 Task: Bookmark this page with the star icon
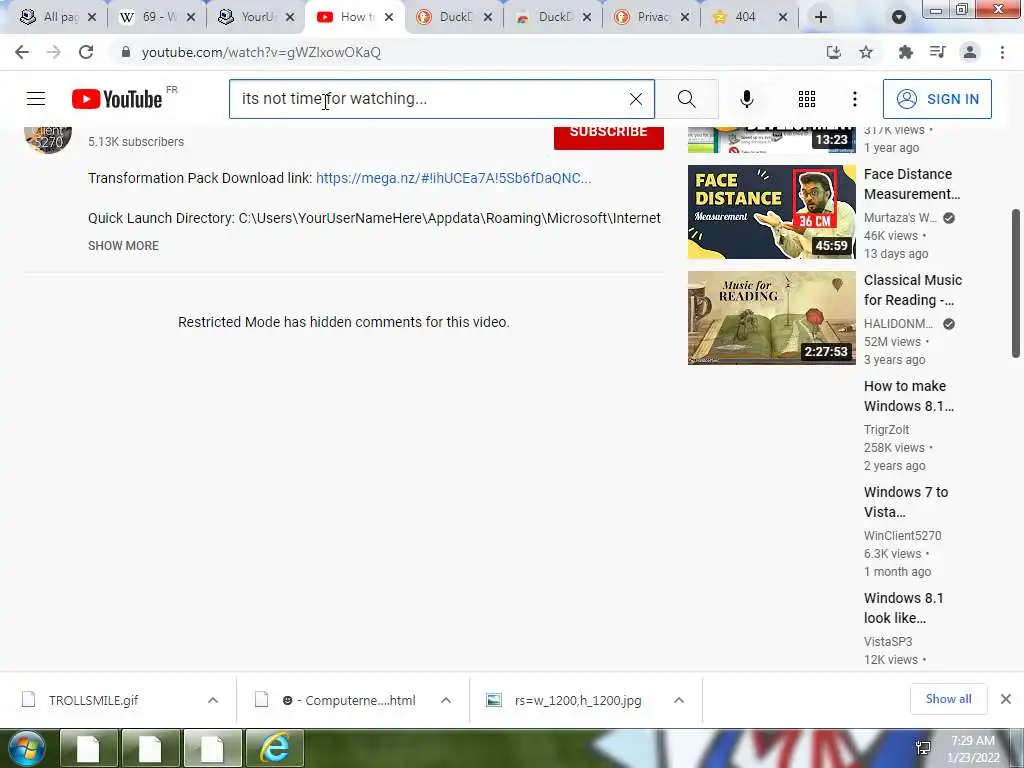coord(866,52)
